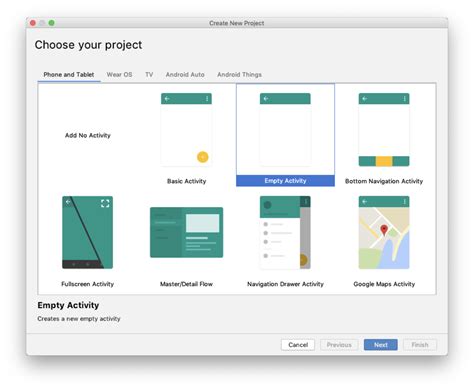Click the Next button

[x=381, y=345]
